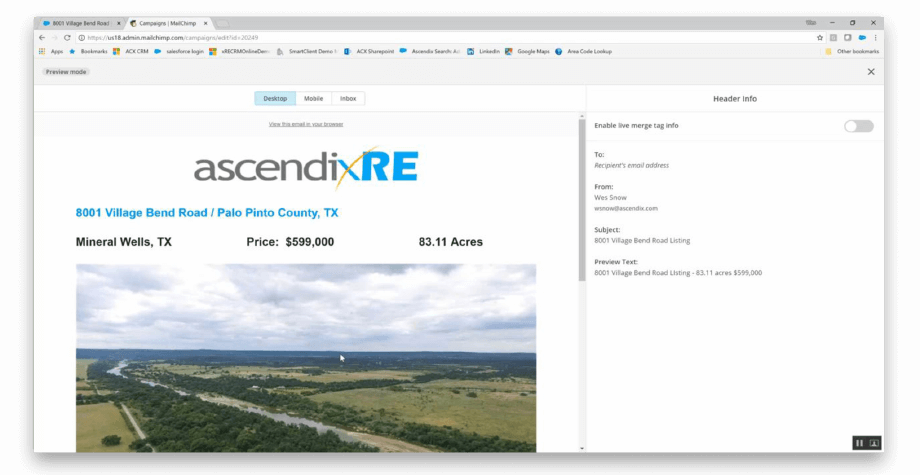Click the Wes Snow sender name

tap(610, 198)
